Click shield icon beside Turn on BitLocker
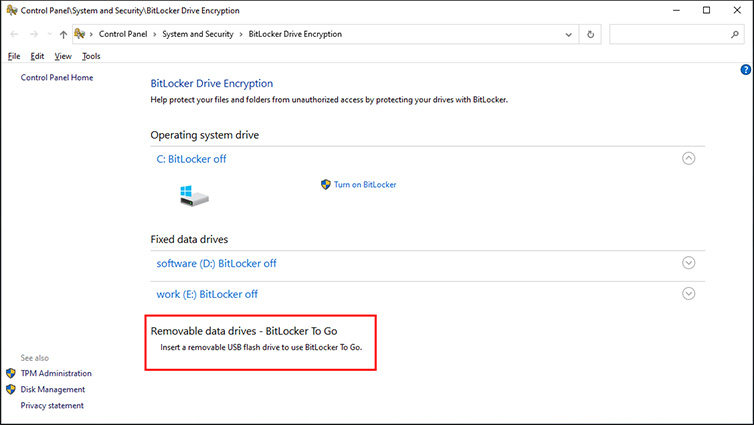This screenshot has height=425, width=754. click(x=326, y=185)
